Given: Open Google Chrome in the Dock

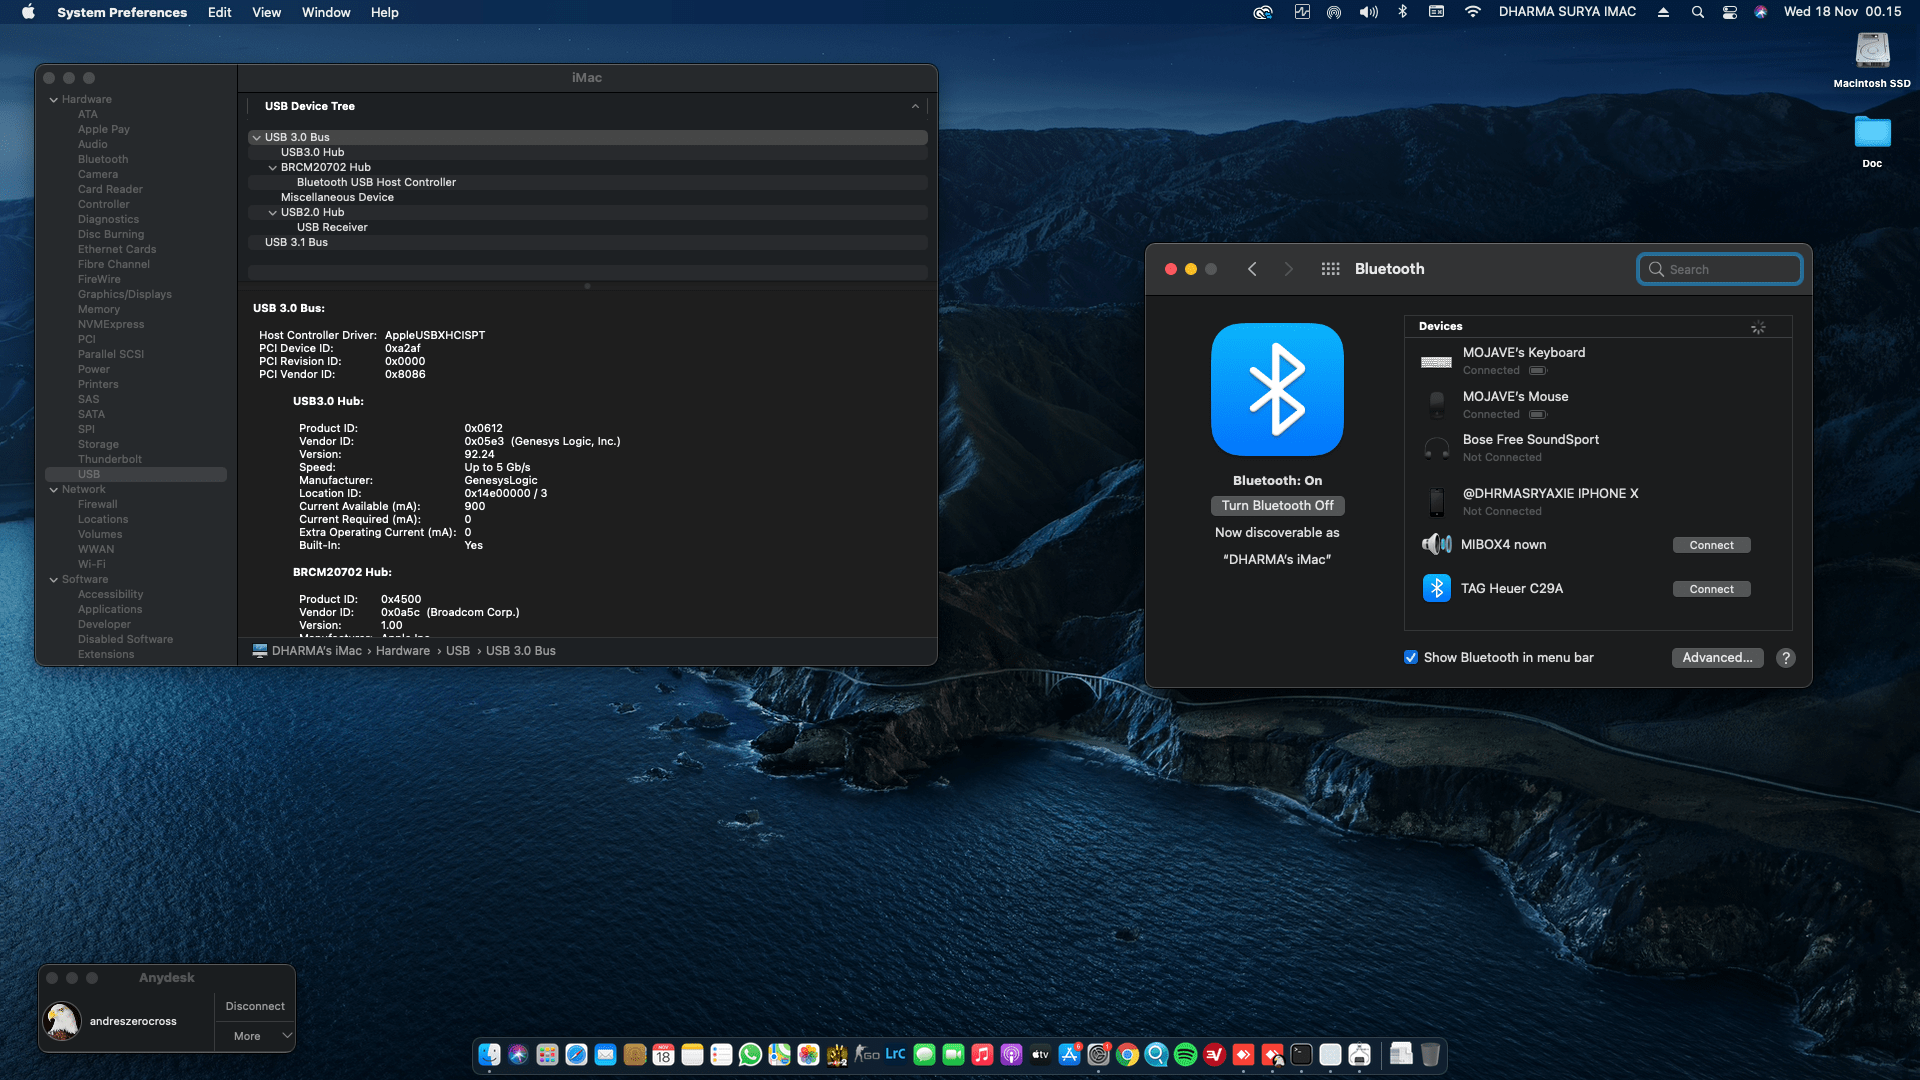Looking at the screenshot, I should coord(1127,1055).
